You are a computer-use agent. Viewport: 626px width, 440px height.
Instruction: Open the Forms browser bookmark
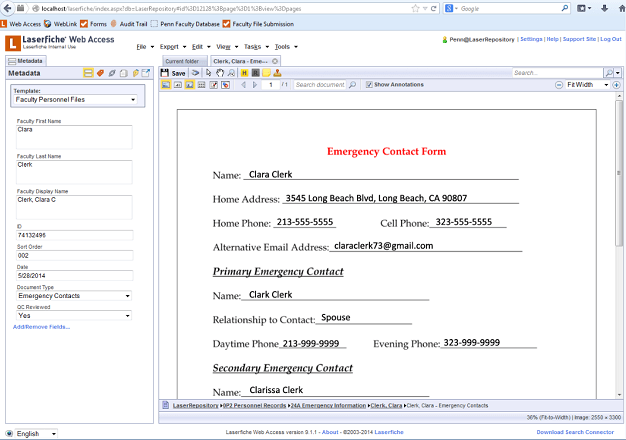click(94, 24)
